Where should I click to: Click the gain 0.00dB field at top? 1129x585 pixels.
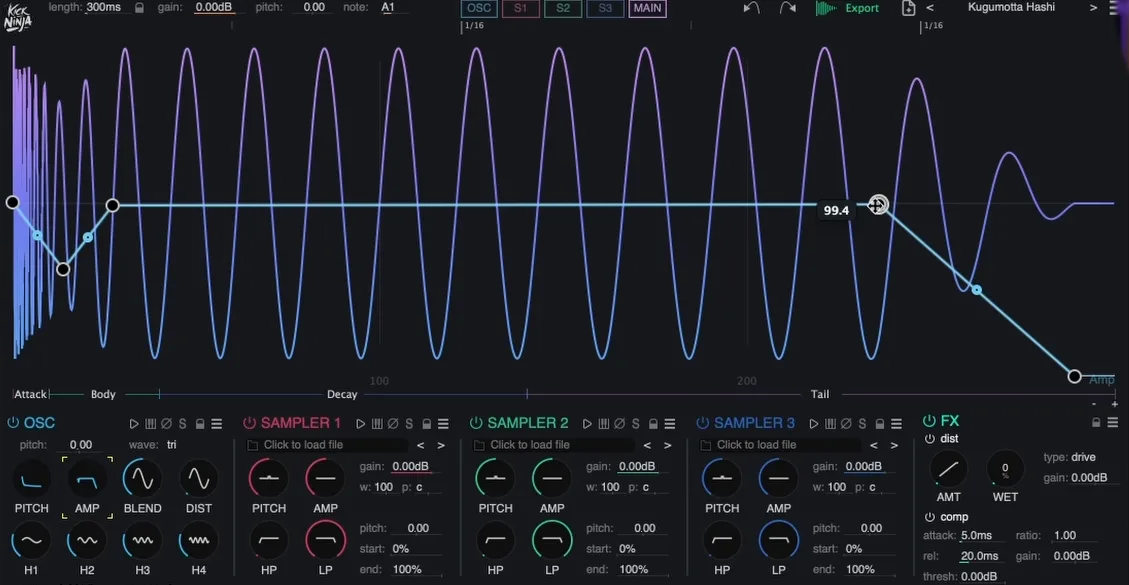click(215, 7)
